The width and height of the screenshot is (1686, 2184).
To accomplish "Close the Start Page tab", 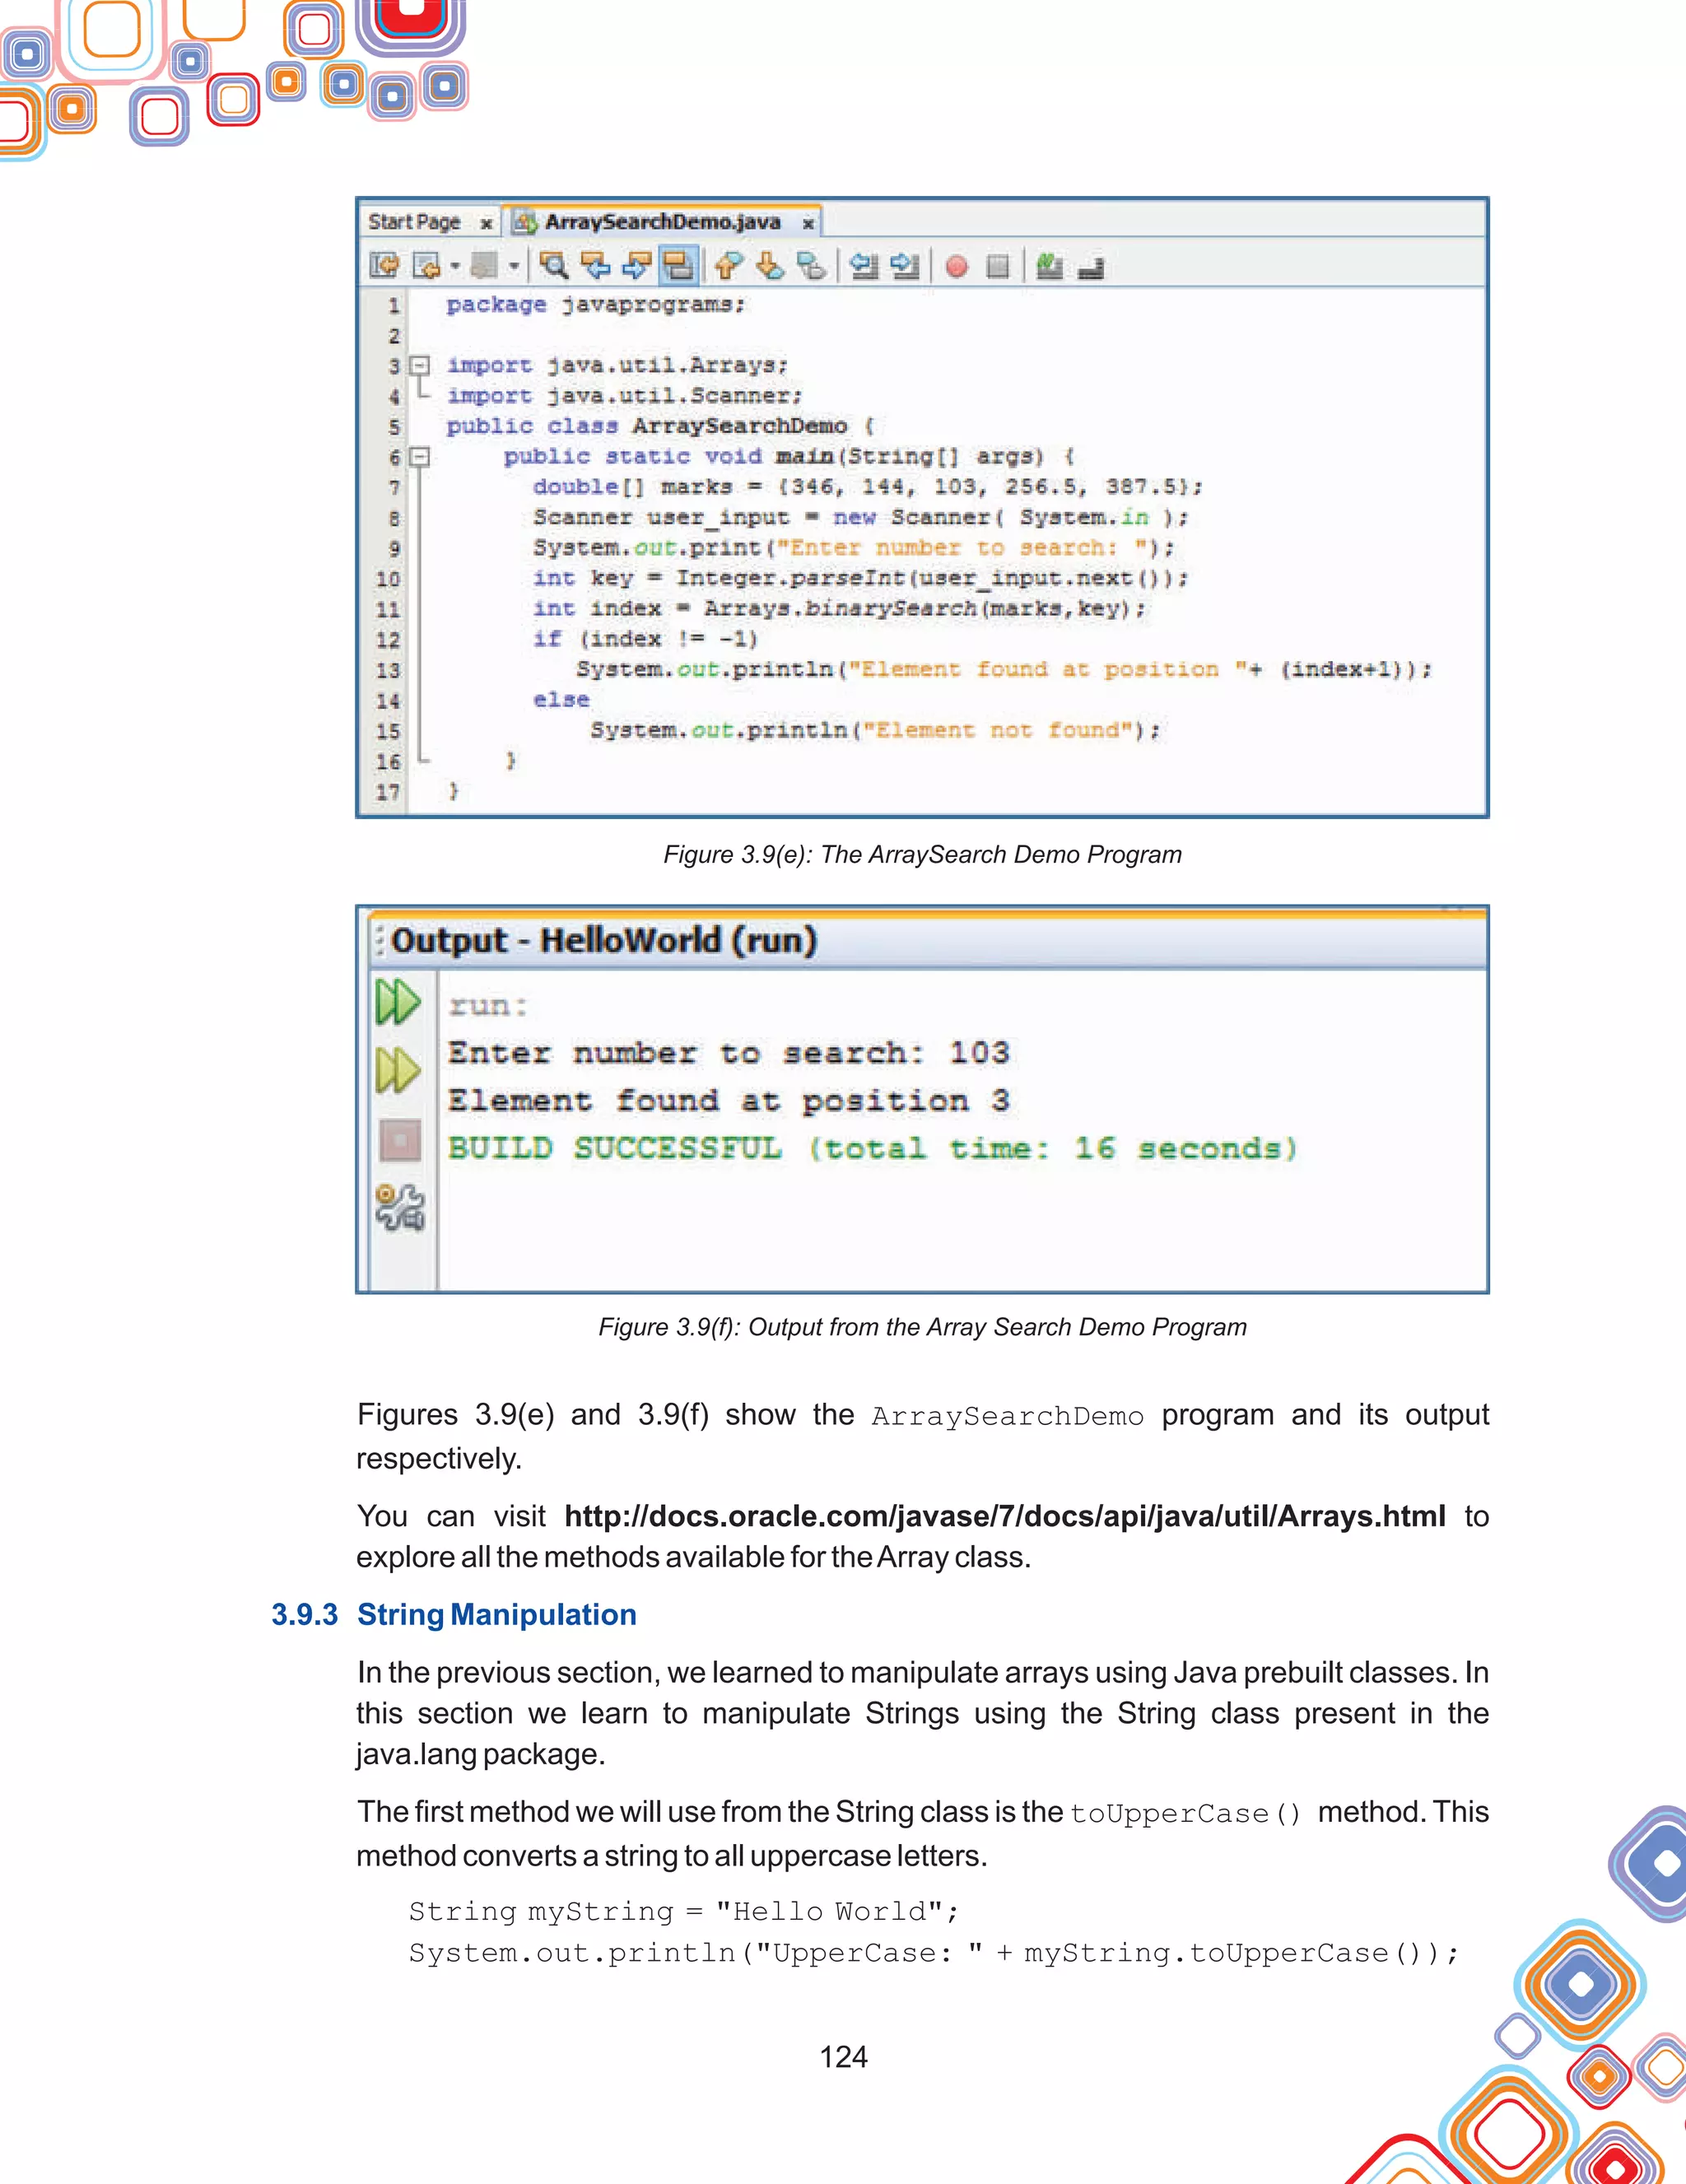I will click(x=486, y=224).
